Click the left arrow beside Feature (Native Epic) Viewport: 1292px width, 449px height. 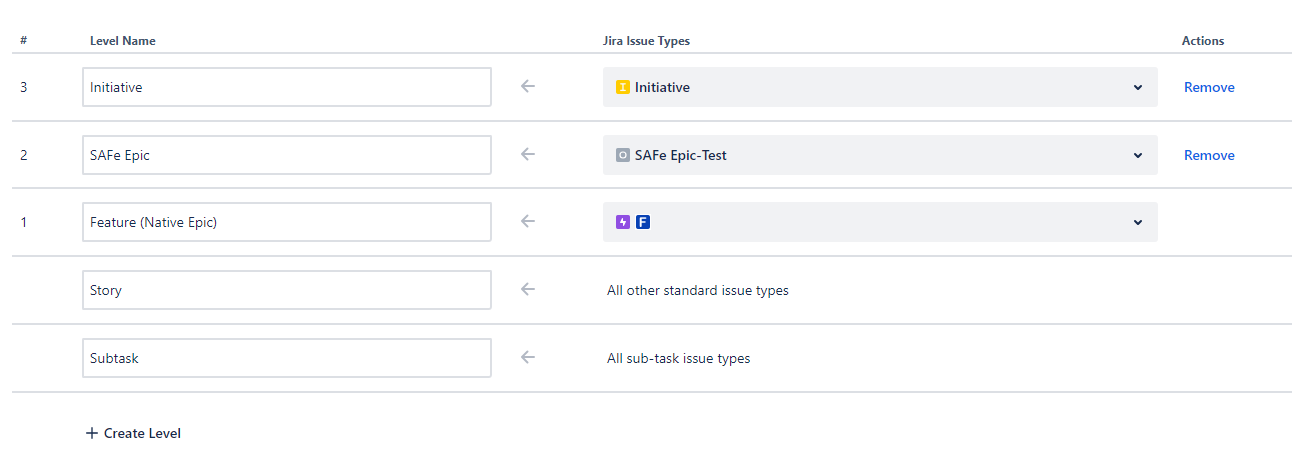click(528, 222)
